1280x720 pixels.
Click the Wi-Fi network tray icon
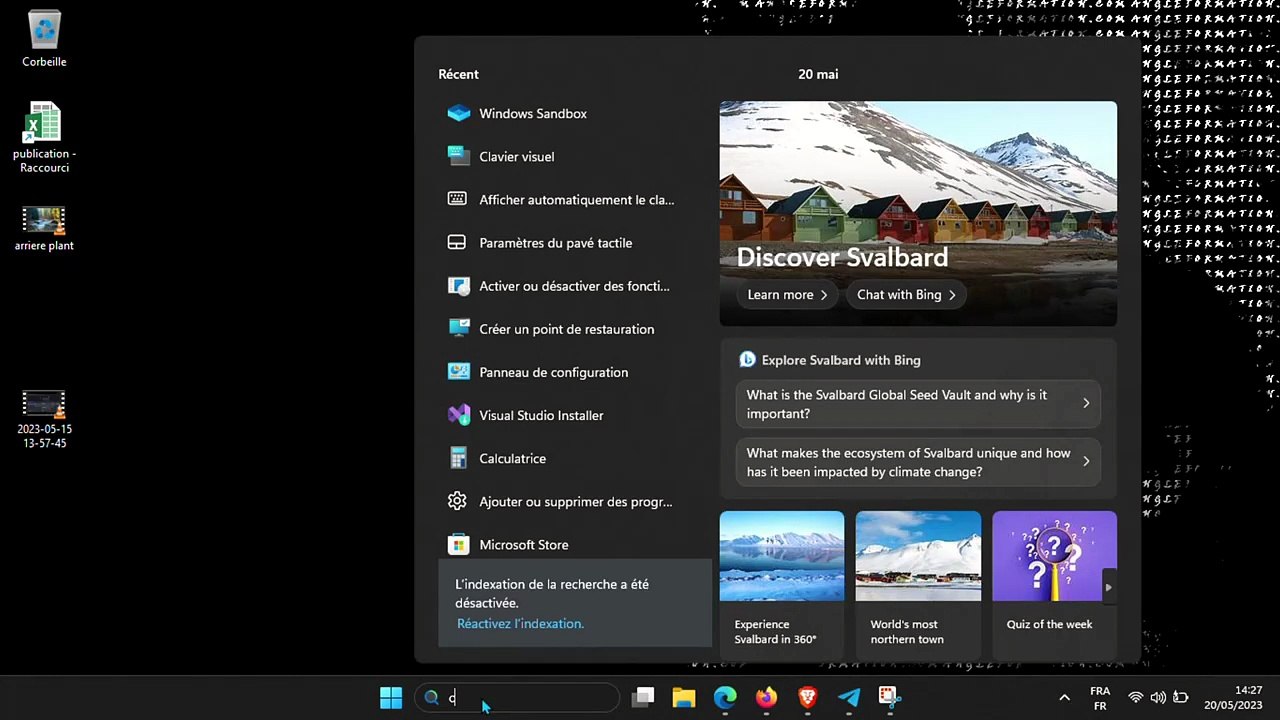[1135, 697]
